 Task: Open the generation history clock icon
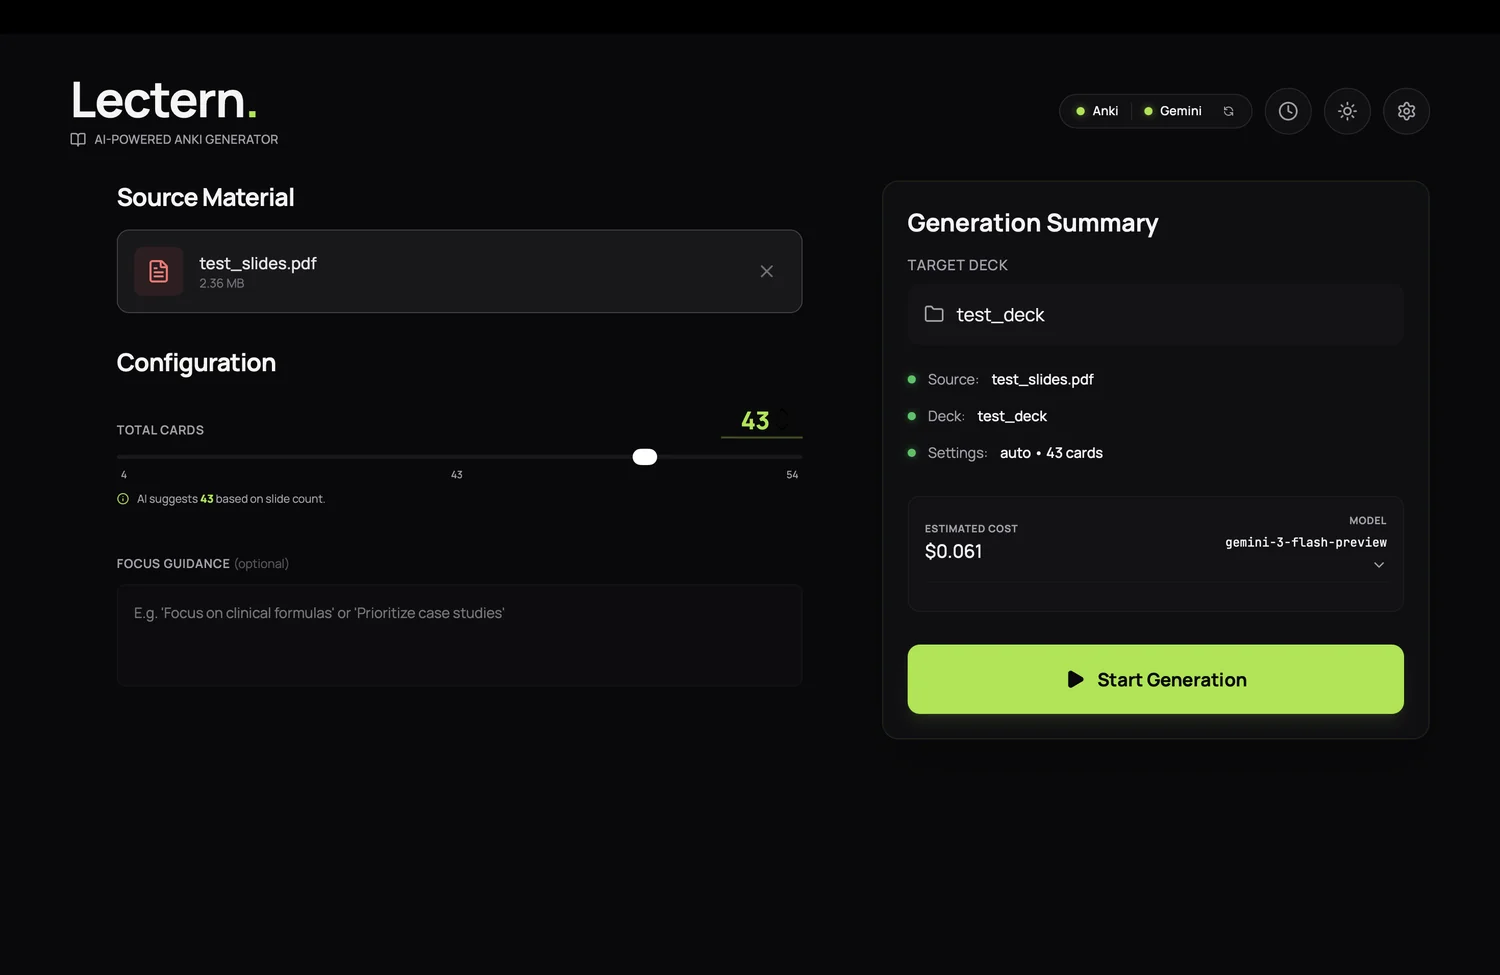[x=1287, y=111]
